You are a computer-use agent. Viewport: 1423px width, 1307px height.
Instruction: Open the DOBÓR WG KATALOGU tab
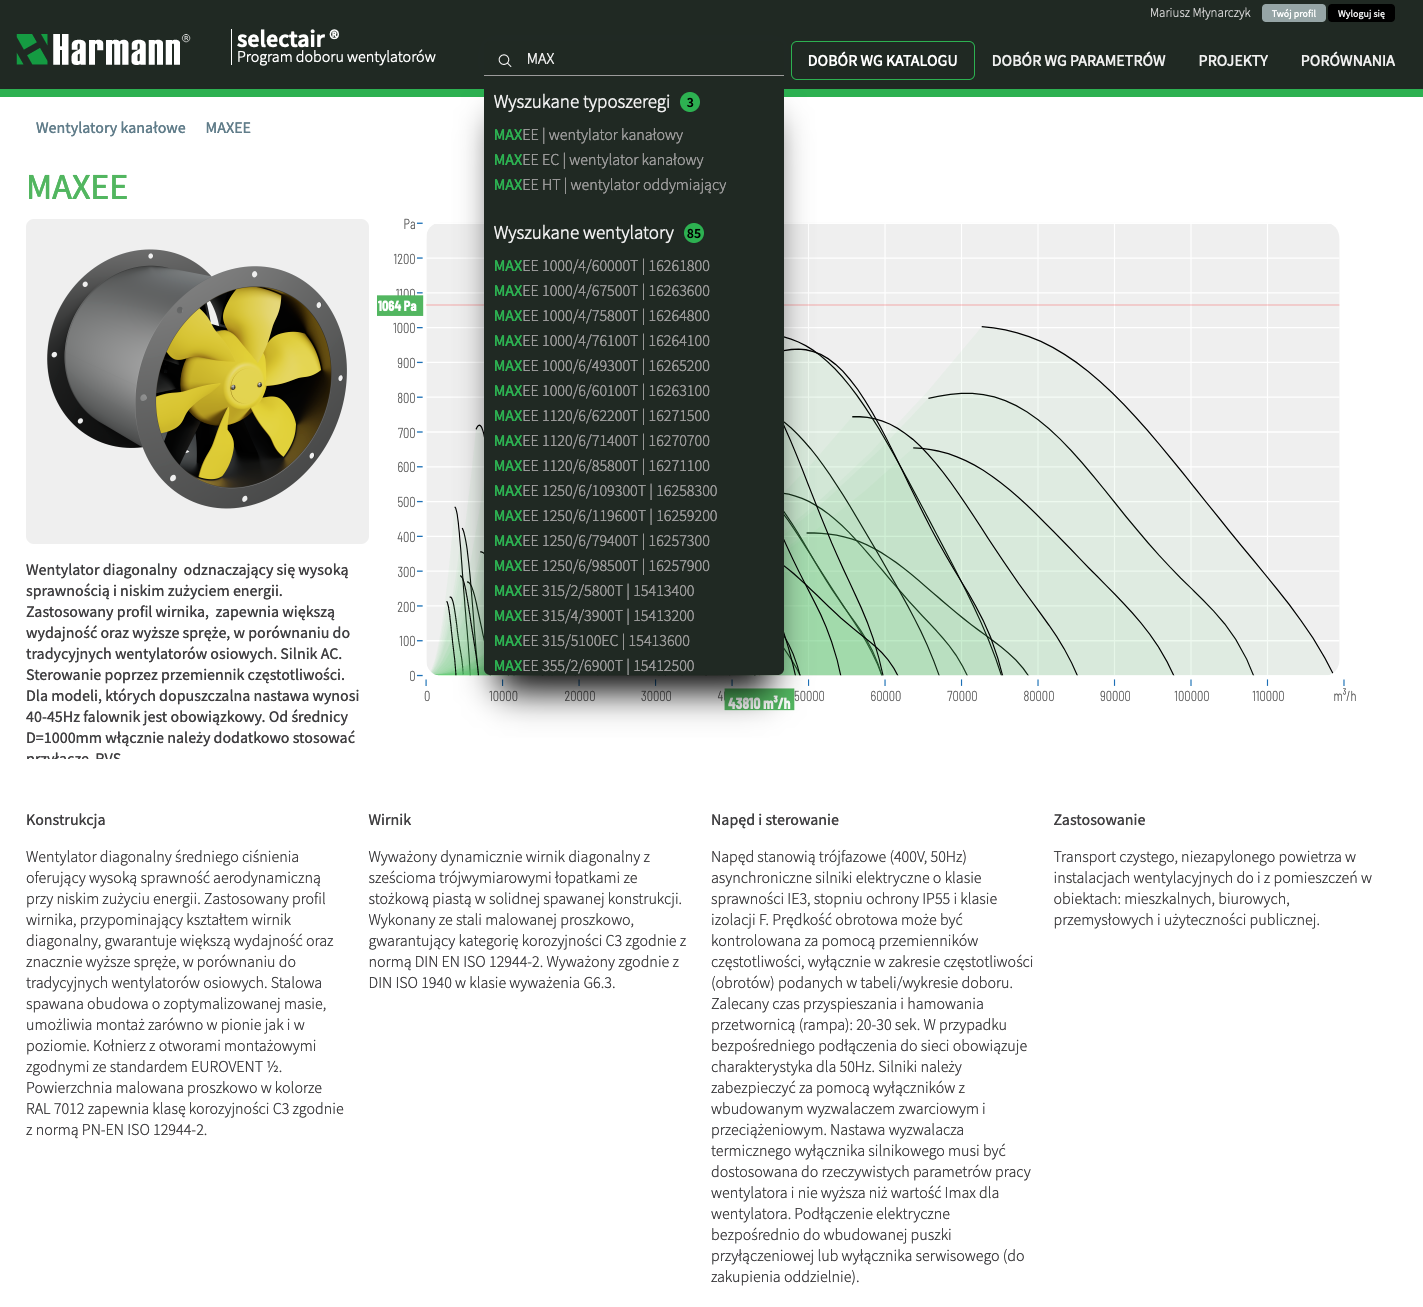coord(883,61)
